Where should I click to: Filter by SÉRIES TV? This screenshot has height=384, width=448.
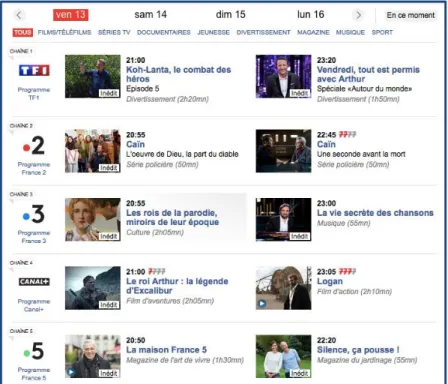(114, 32)
